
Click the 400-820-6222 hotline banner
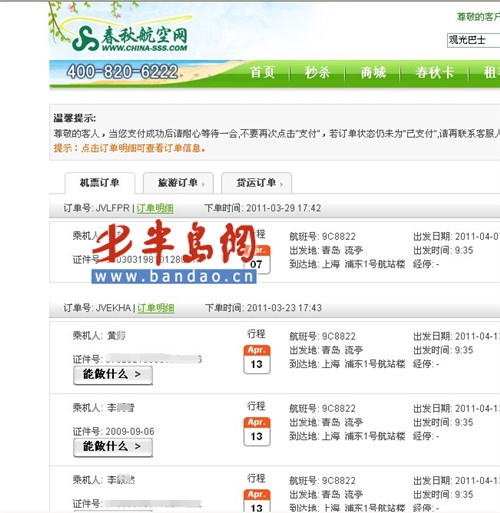click(122, 71)
